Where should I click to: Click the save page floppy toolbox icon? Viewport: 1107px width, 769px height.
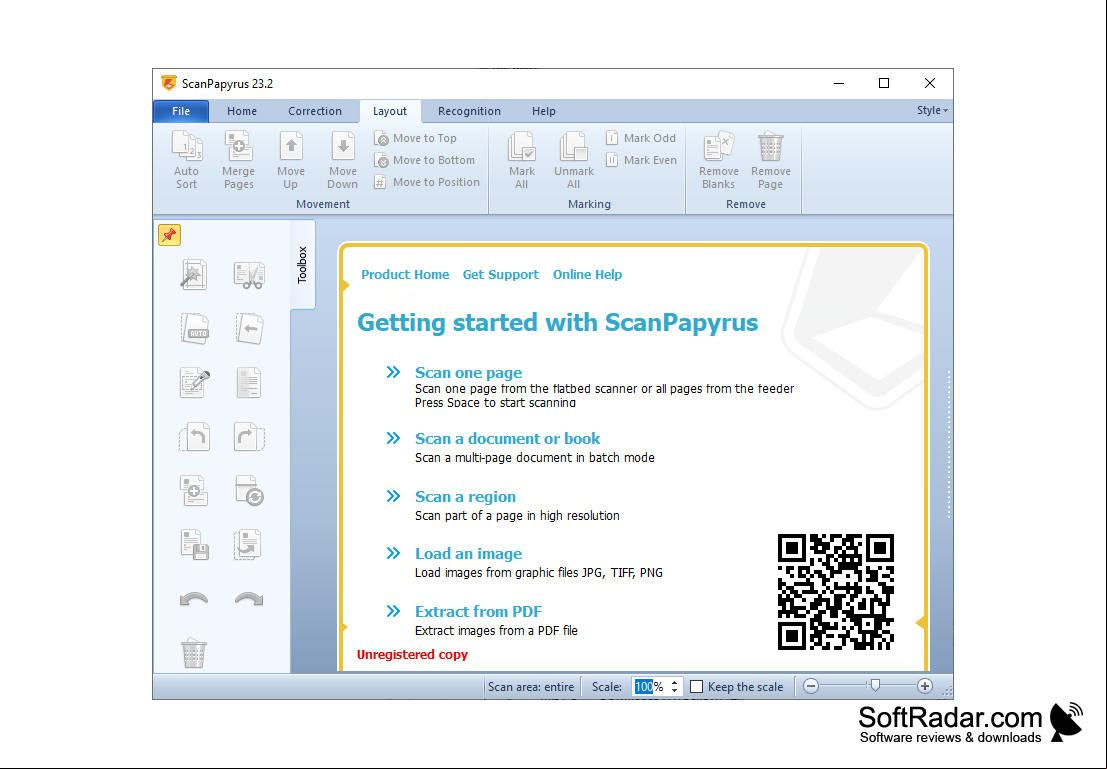coord(194,545)
